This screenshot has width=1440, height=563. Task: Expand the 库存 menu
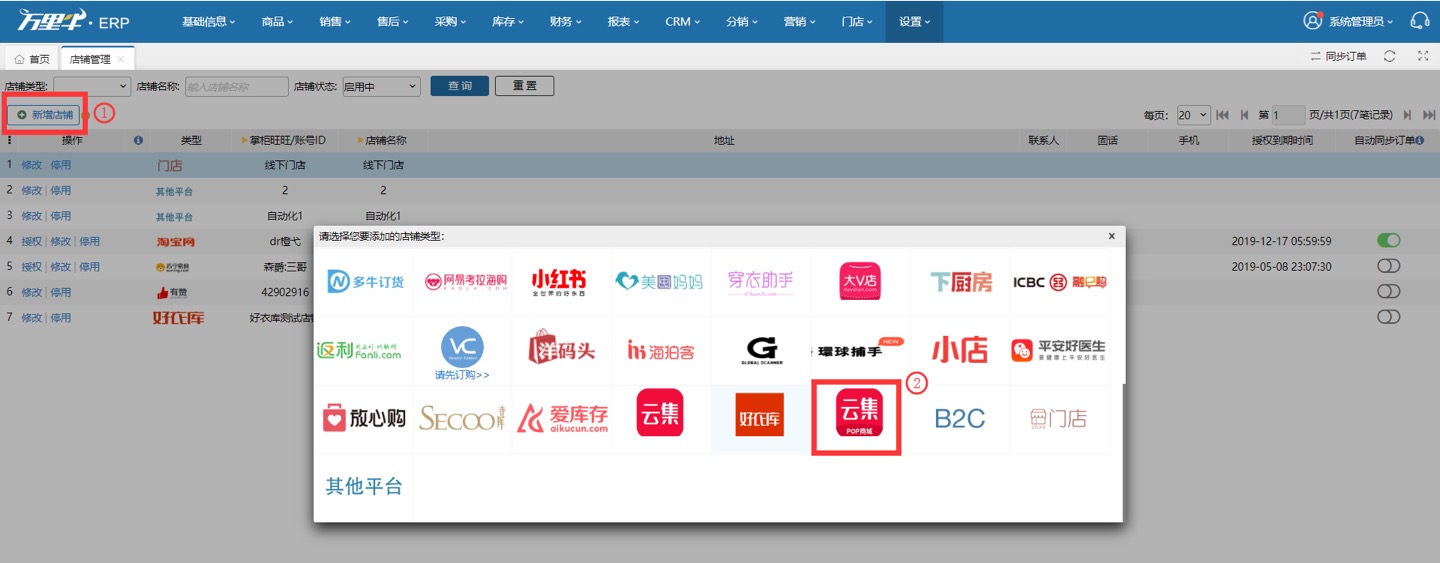coord(508,21)
